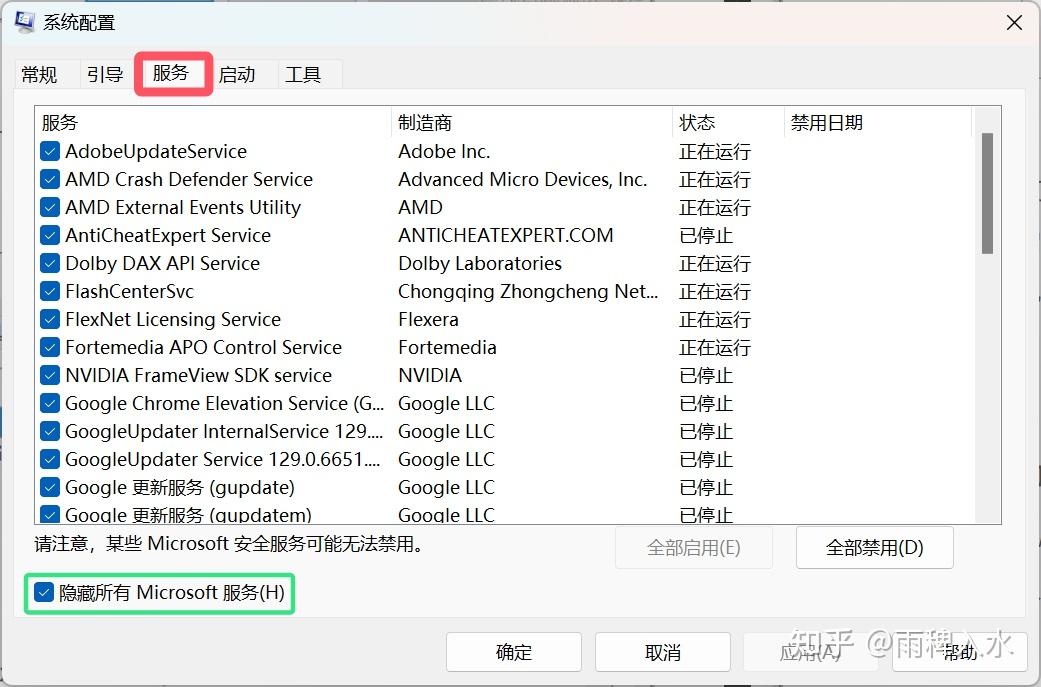Disable the AMD Crash Defender Service checkbox
Screen dimensions: 1041x687
click(50, 179)
